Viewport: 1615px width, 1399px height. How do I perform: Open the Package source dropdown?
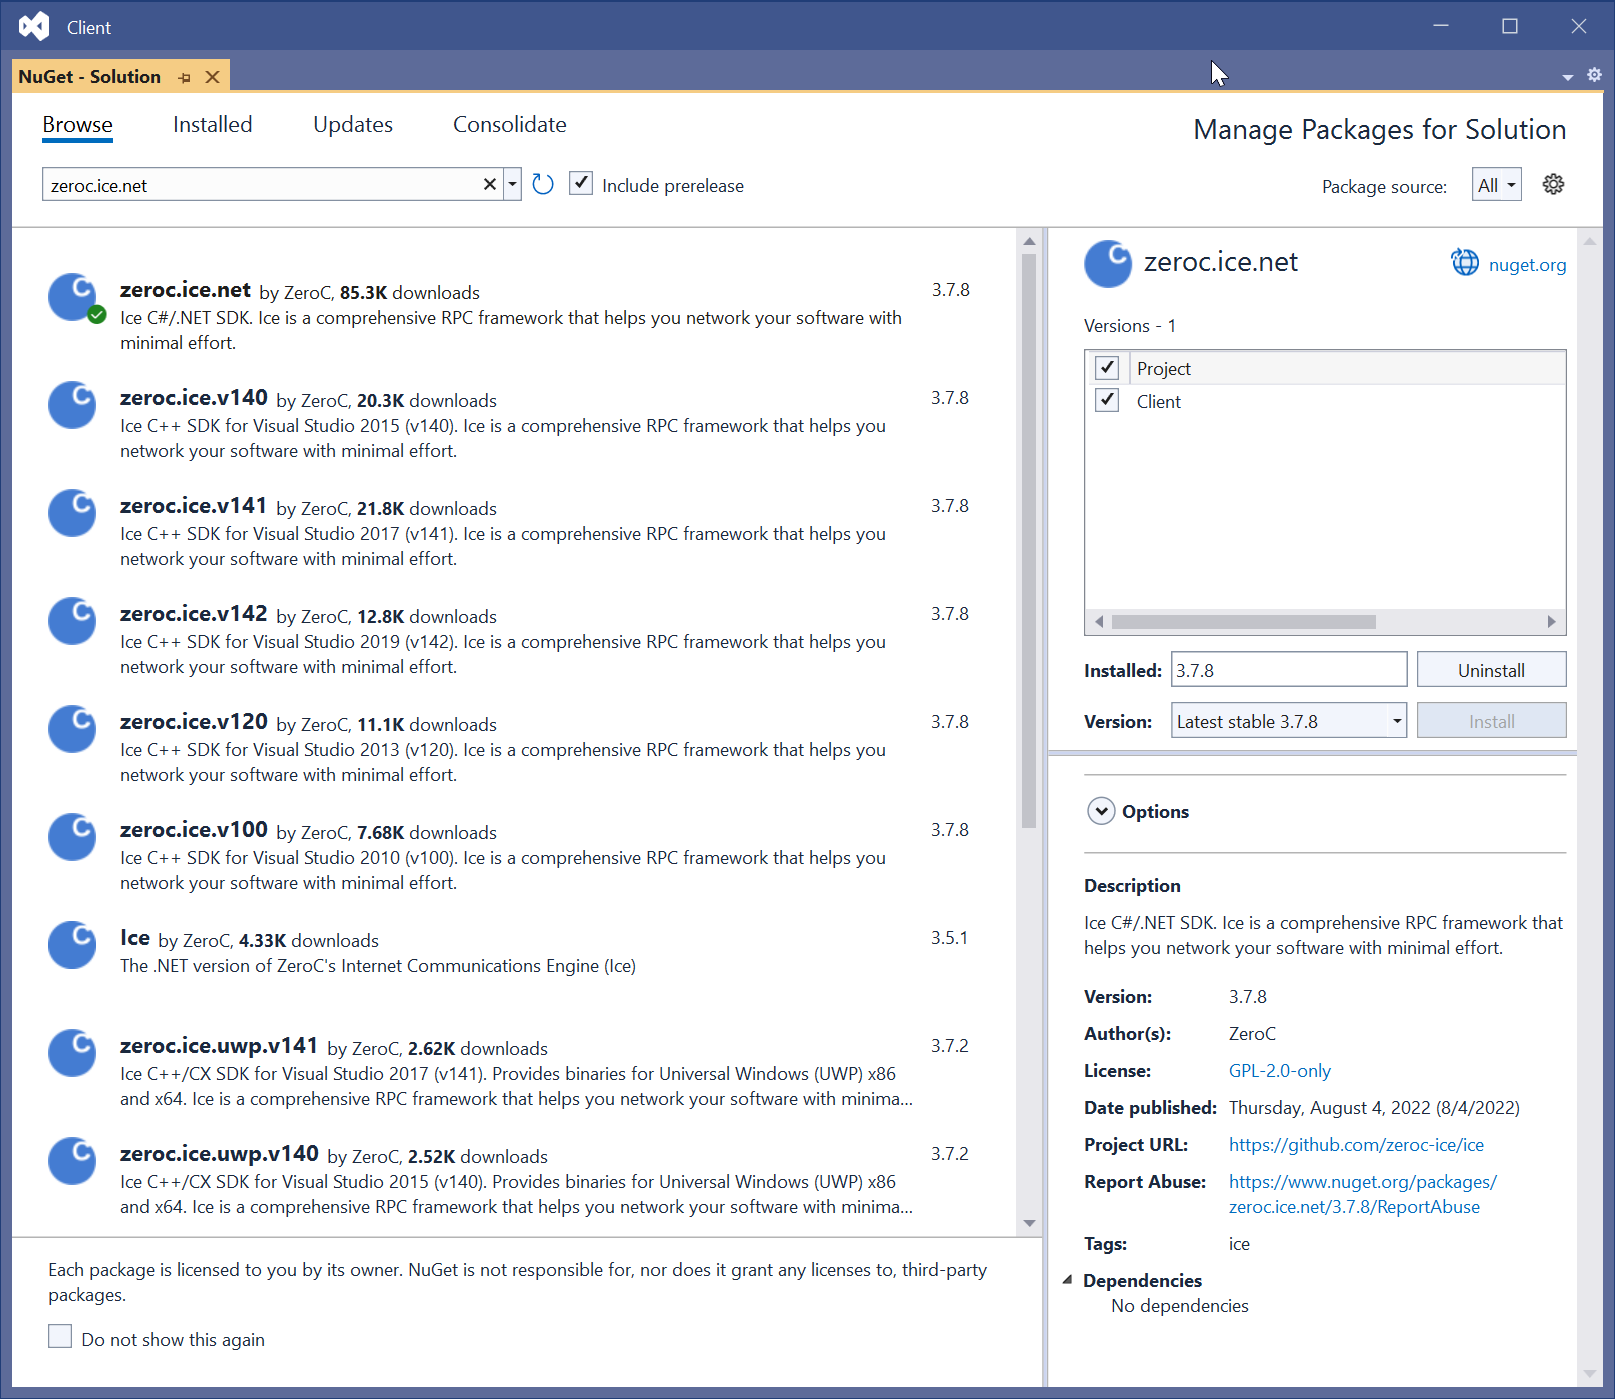point(1496,185)
